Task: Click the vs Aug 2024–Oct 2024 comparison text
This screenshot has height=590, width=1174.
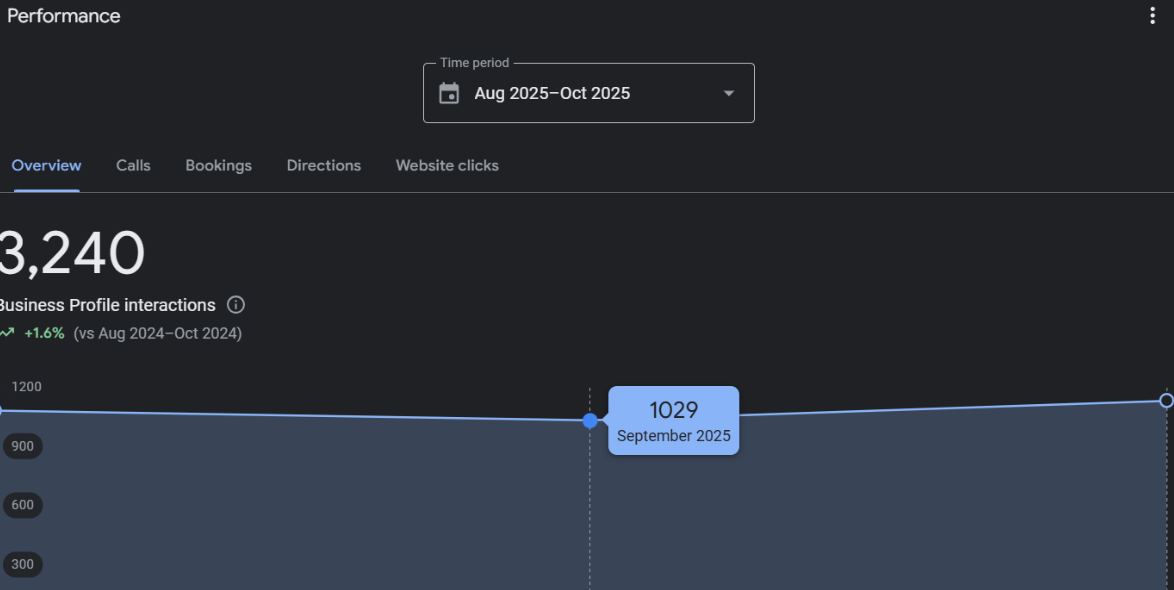Action: click(x=157, y=334)
